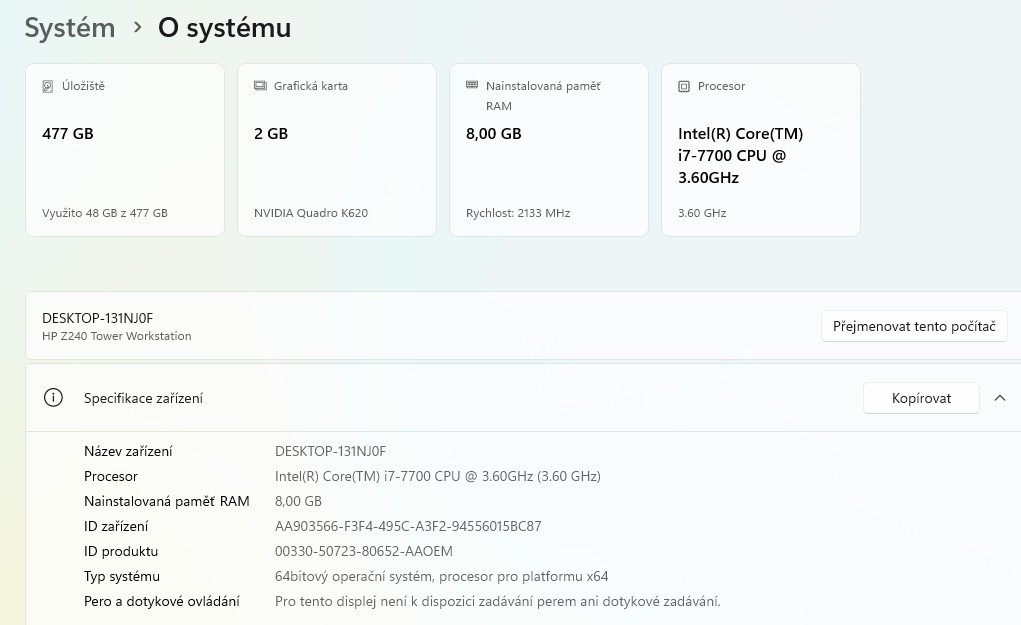Image resolution: width=1021 pixels, height=625 pixels.
Task: Go back to Systém via breadcrumb
Action: (x=70, y=28)
